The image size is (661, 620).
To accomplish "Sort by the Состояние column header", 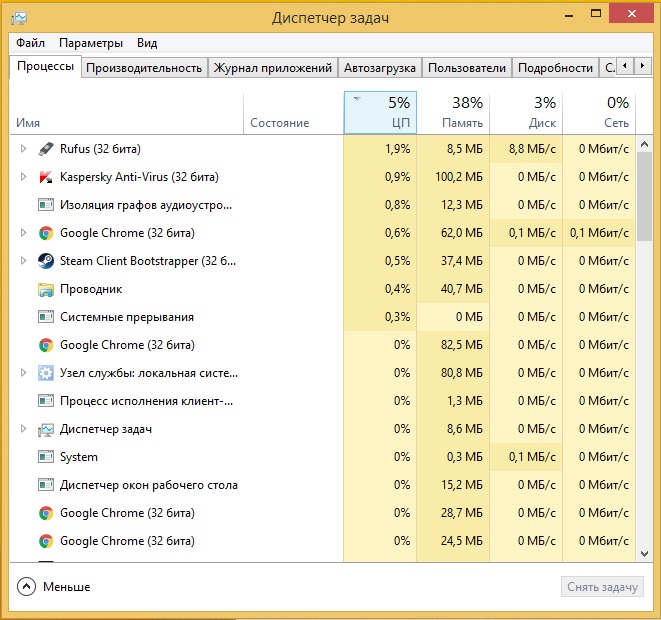I will click(294, 113).
